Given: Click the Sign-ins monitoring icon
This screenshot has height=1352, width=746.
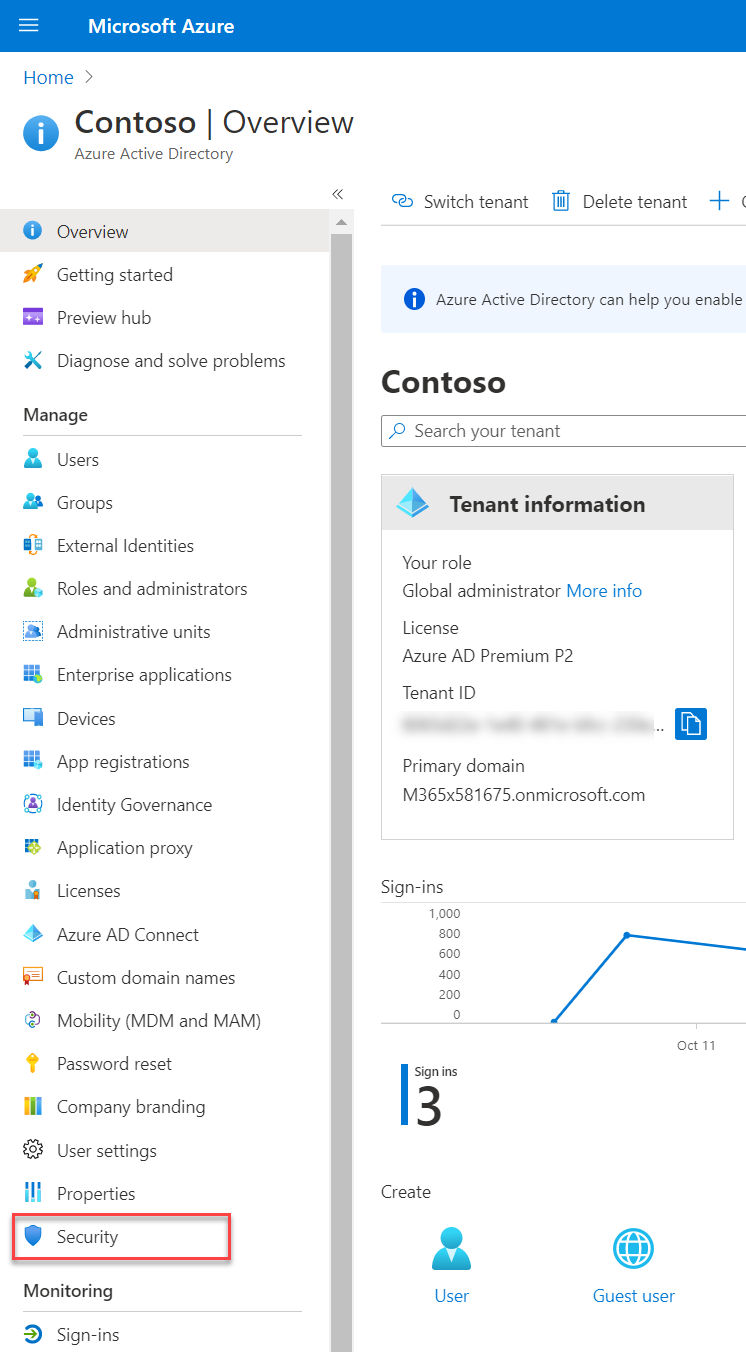Looking at the screenshot, I should (33, 1334).
